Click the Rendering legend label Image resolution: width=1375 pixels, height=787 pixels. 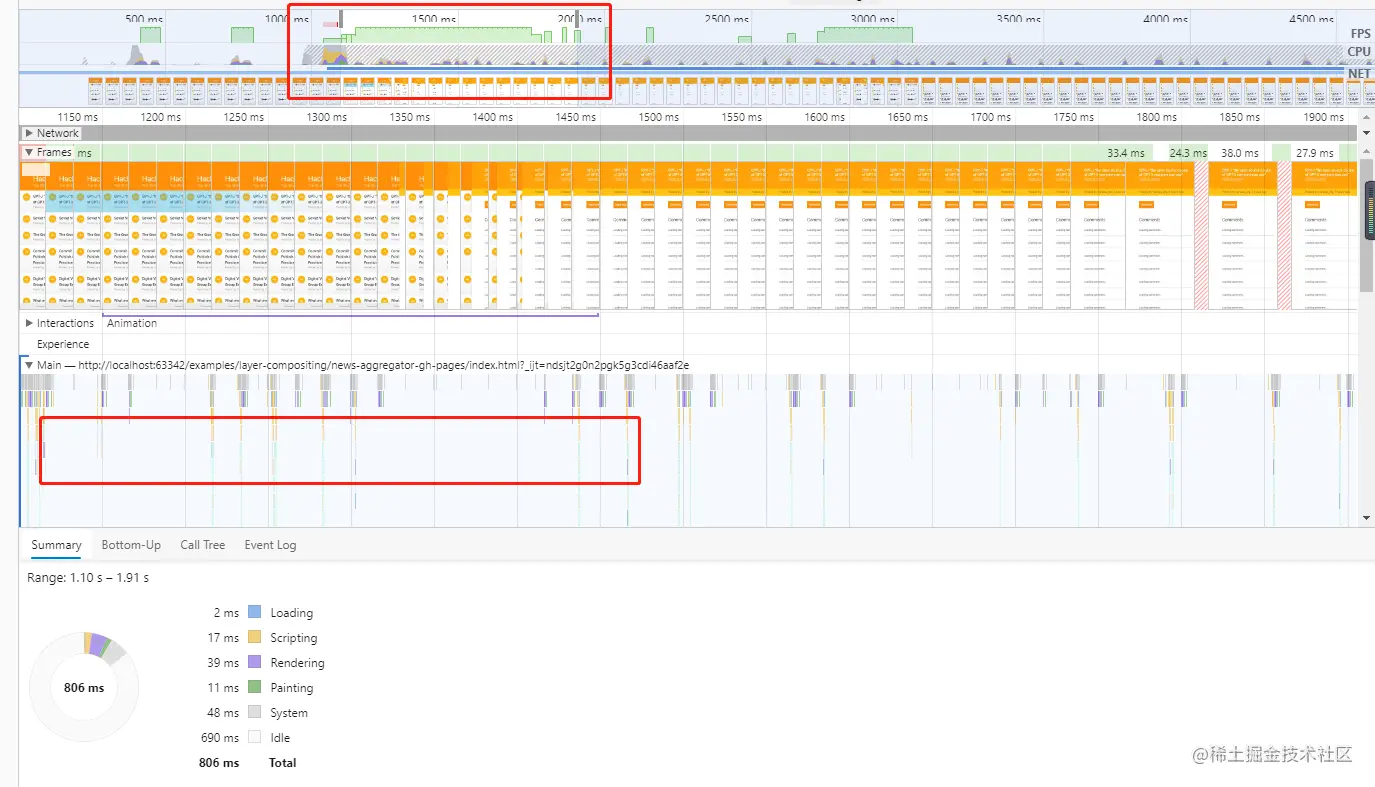pyautogui.click(x=297, y=663)
